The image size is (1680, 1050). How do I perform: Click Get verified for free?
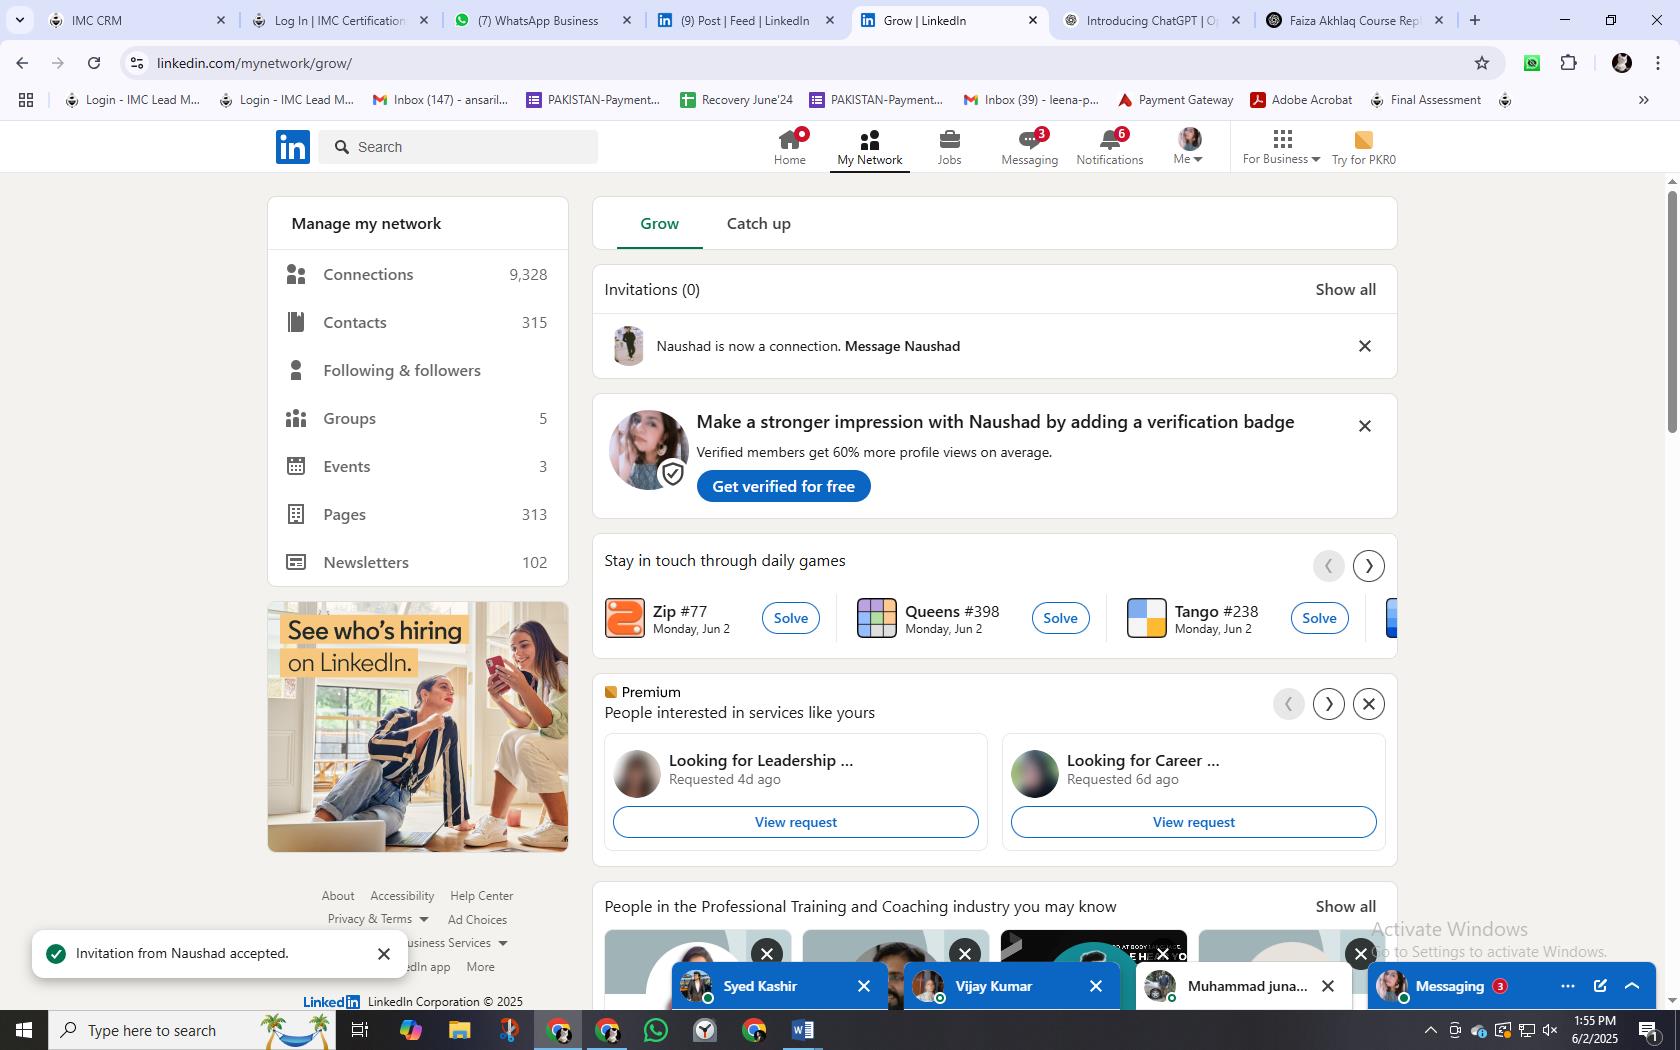[783, 487]
